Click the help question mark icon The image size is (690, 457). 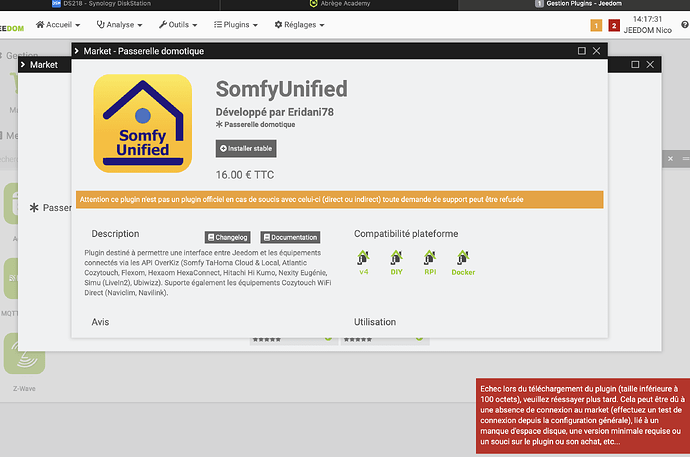[685, 25]
